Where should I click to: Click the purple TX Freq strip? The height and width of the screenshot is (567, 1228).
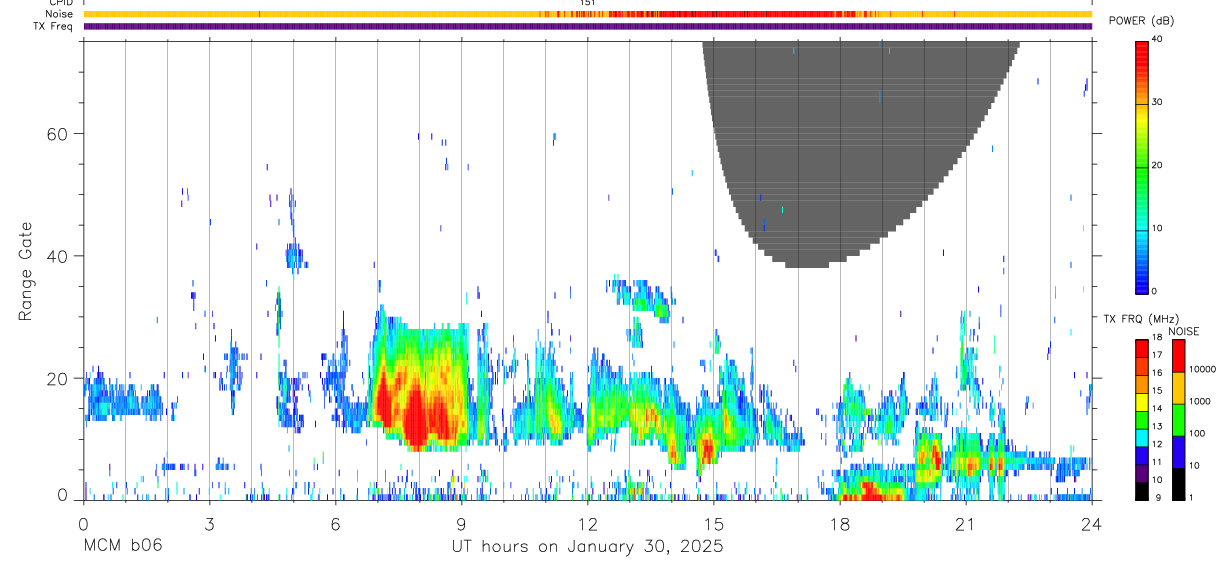point(587,26)
